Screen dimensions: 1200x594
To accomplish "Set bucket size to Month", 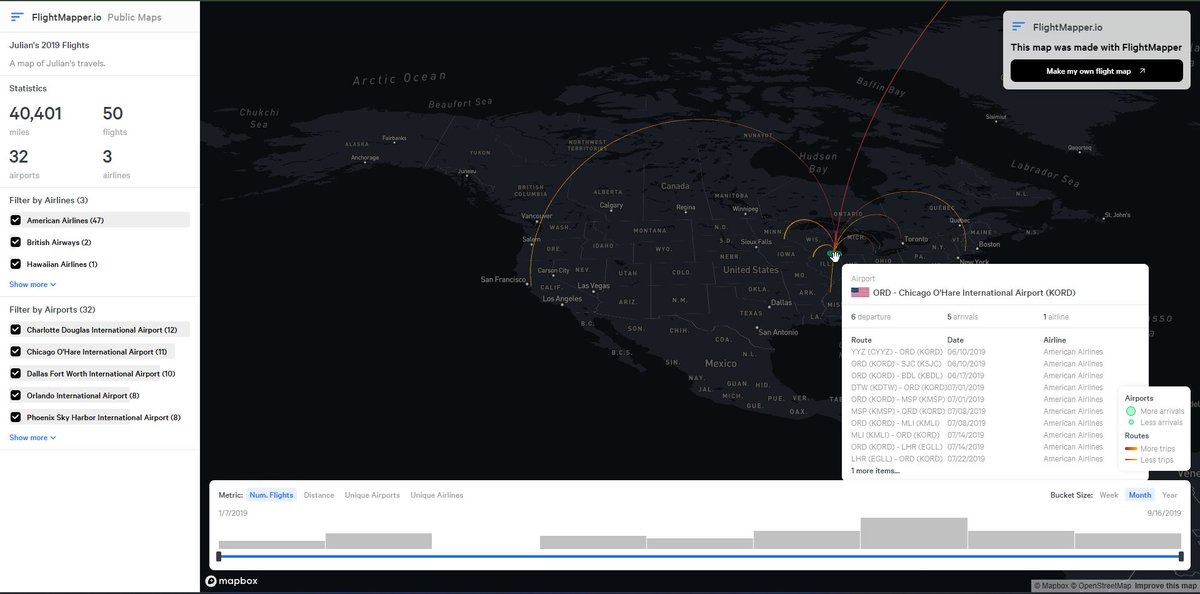I will (x=1140, y=495).
